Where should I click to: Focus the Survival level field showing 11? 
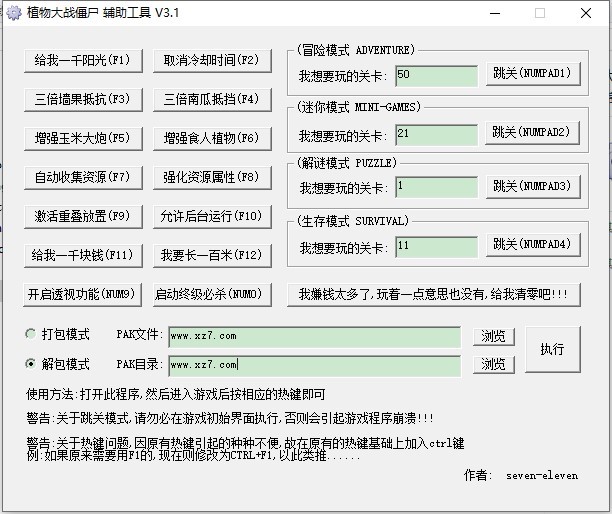point(436,247)
